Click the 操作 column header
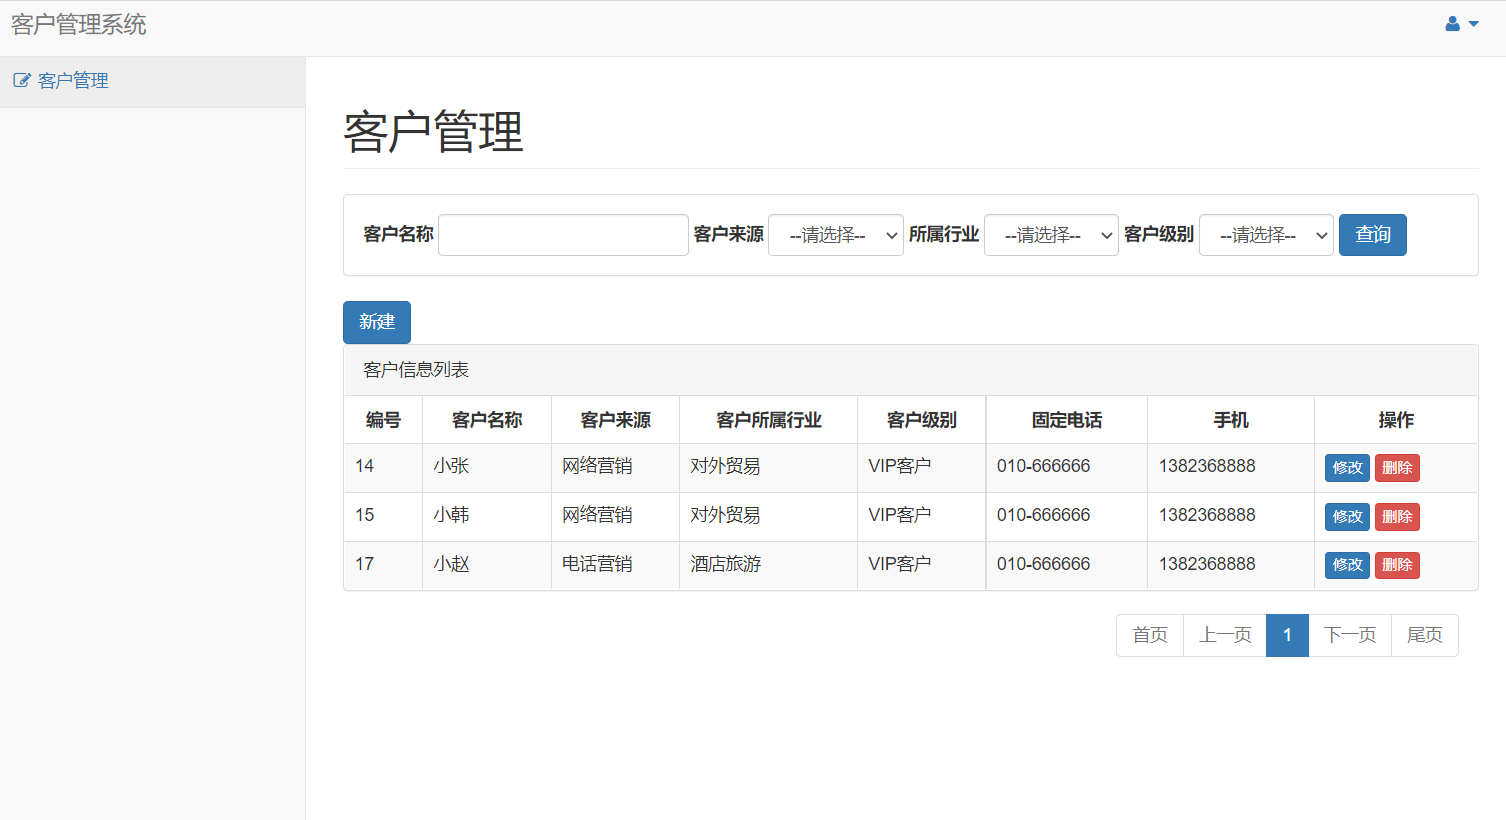This screenshot has width=1506, height=820. [1396, 420]
